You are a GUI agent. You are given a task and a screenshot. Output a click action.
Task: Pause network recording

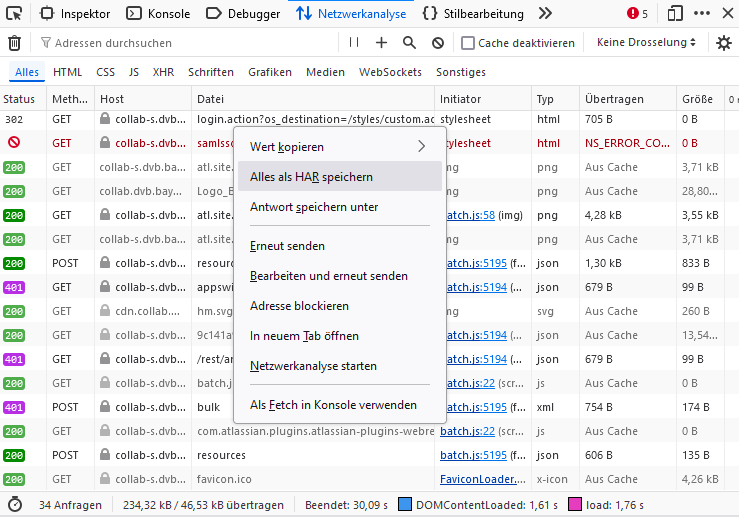coord(353,43)
